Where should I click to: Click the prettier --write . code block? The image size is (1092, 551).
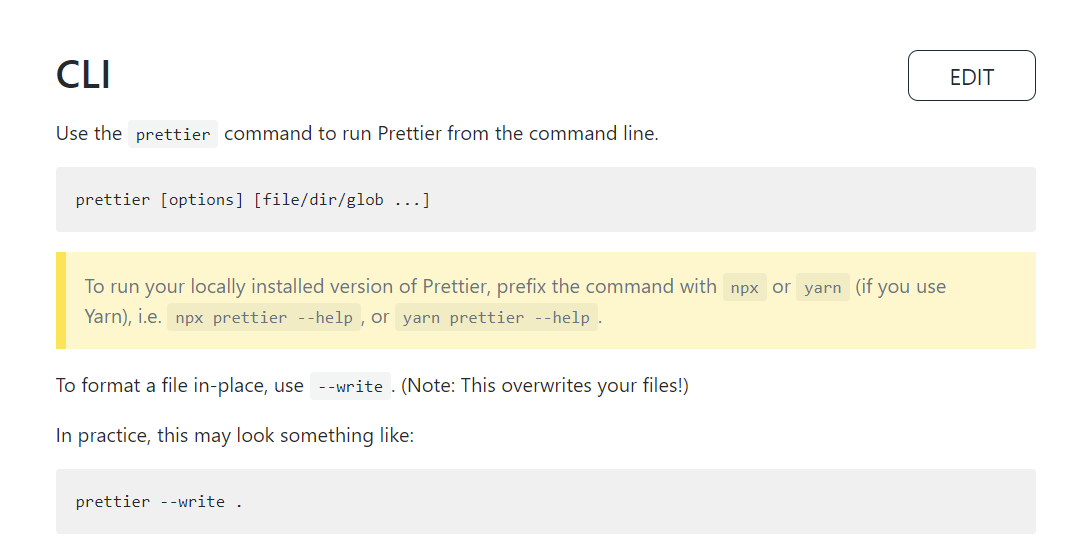tap(545, 502)
